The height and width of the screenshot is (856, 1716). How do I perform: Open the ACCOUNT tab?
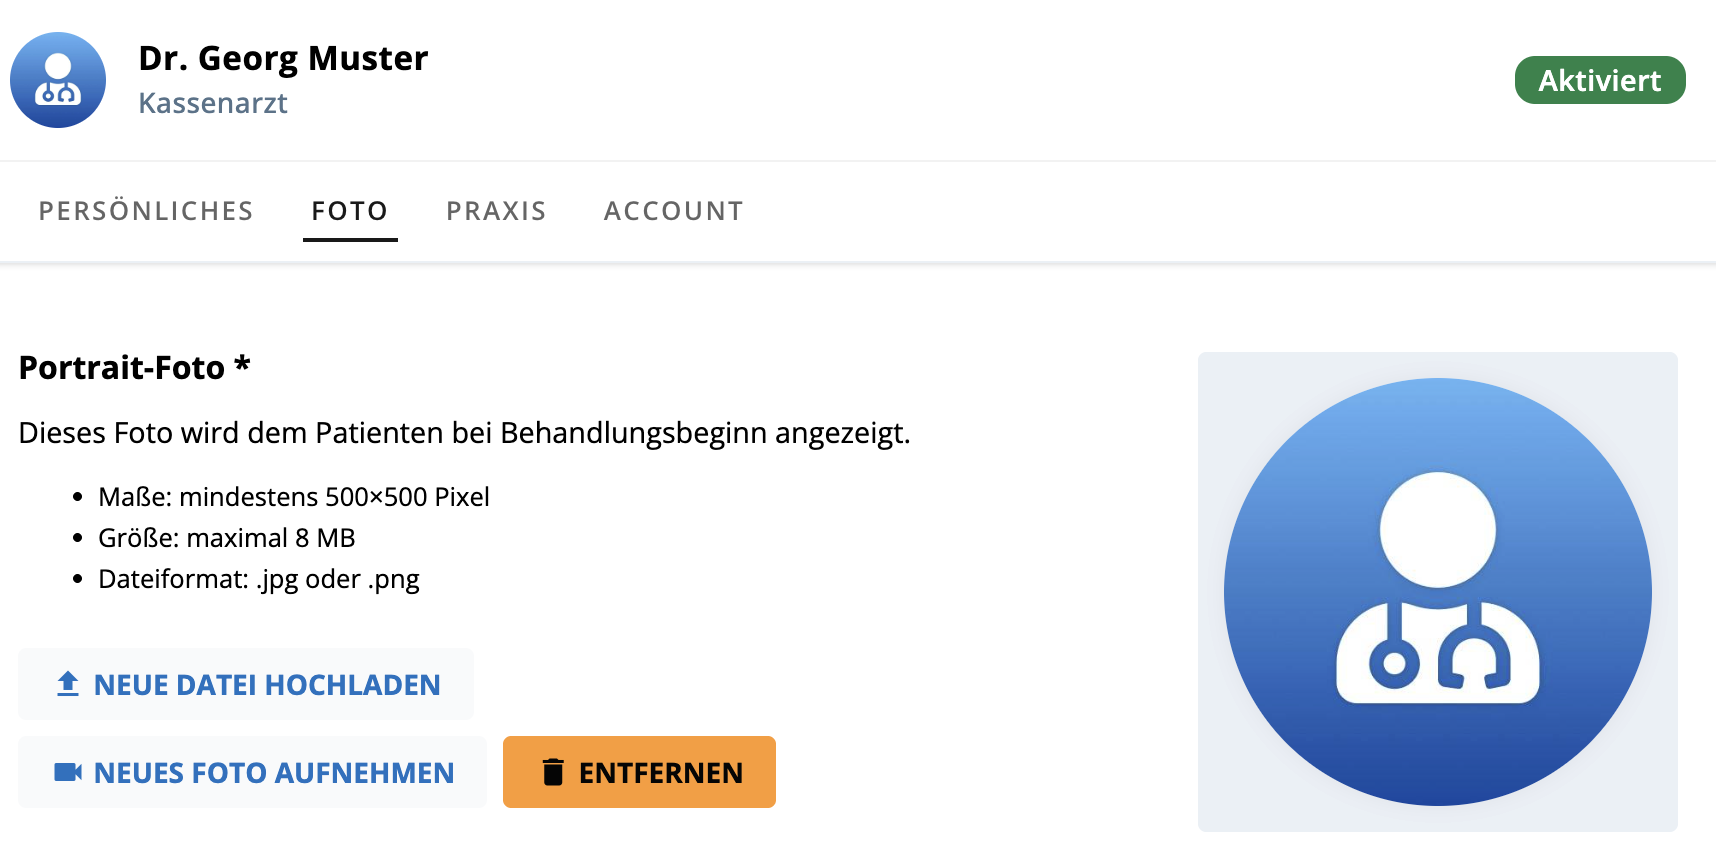(x=673, y=211)
